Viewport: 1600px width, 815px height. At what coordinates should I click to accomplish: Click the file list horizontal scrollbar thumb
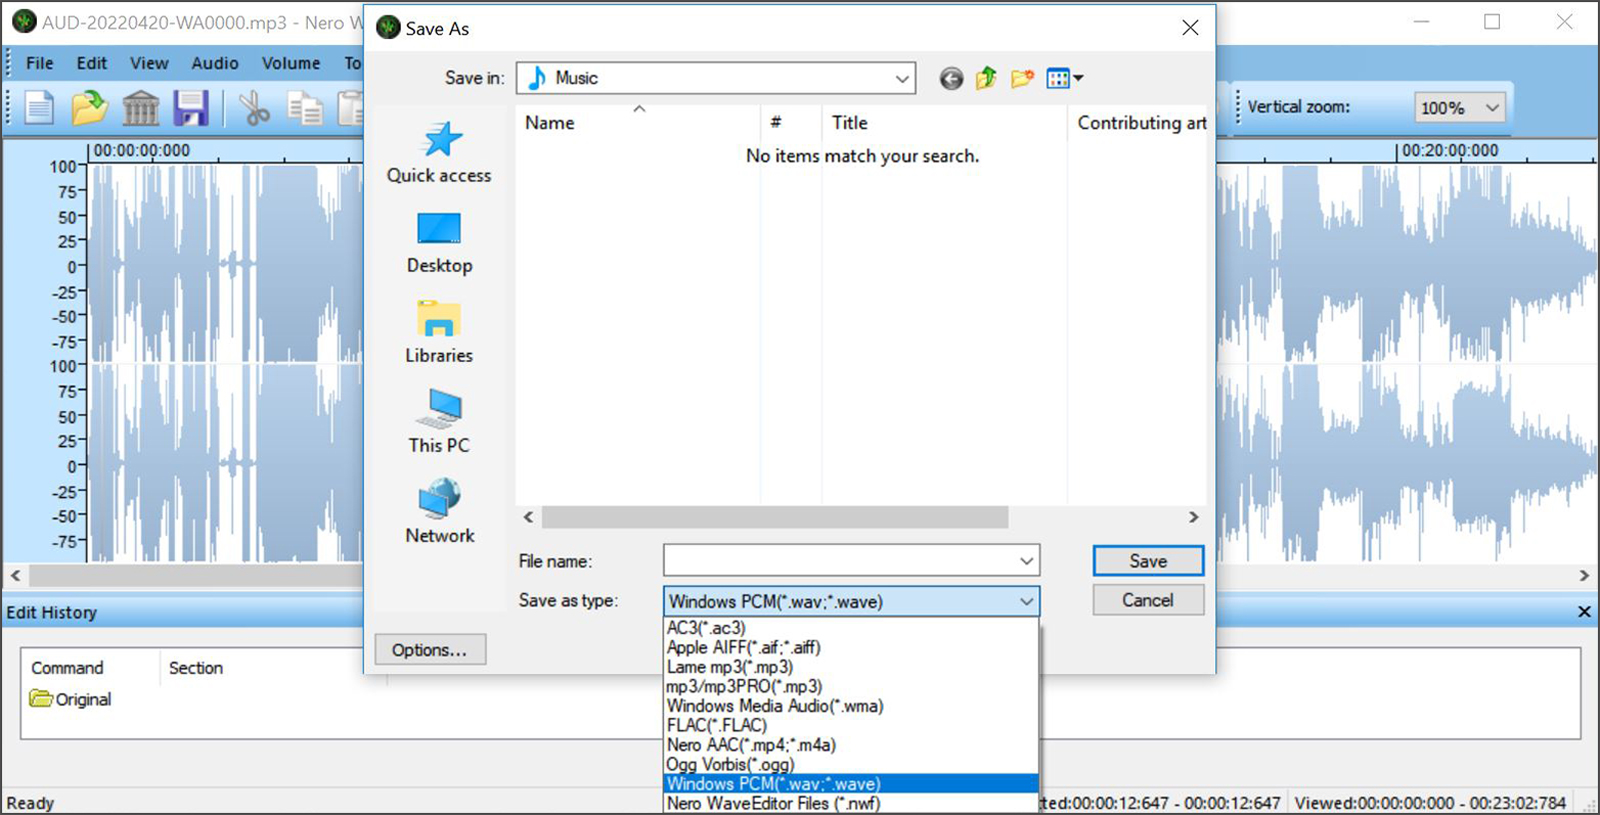pos(775,517)
